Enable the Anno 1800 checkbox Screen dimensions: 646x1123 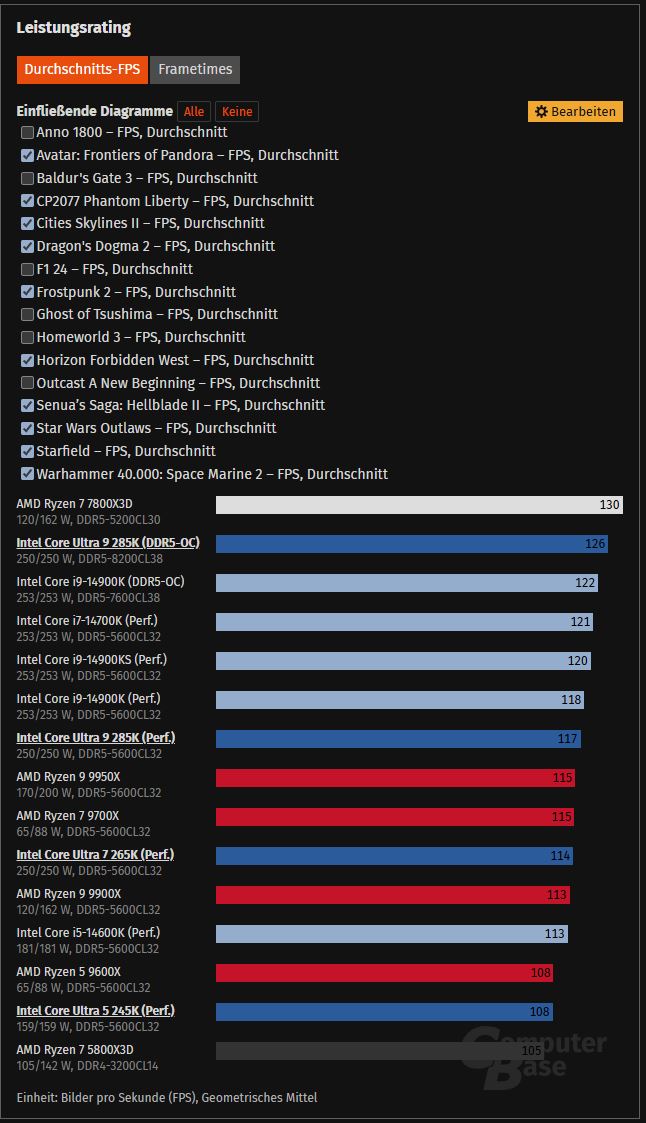[27, 132]
